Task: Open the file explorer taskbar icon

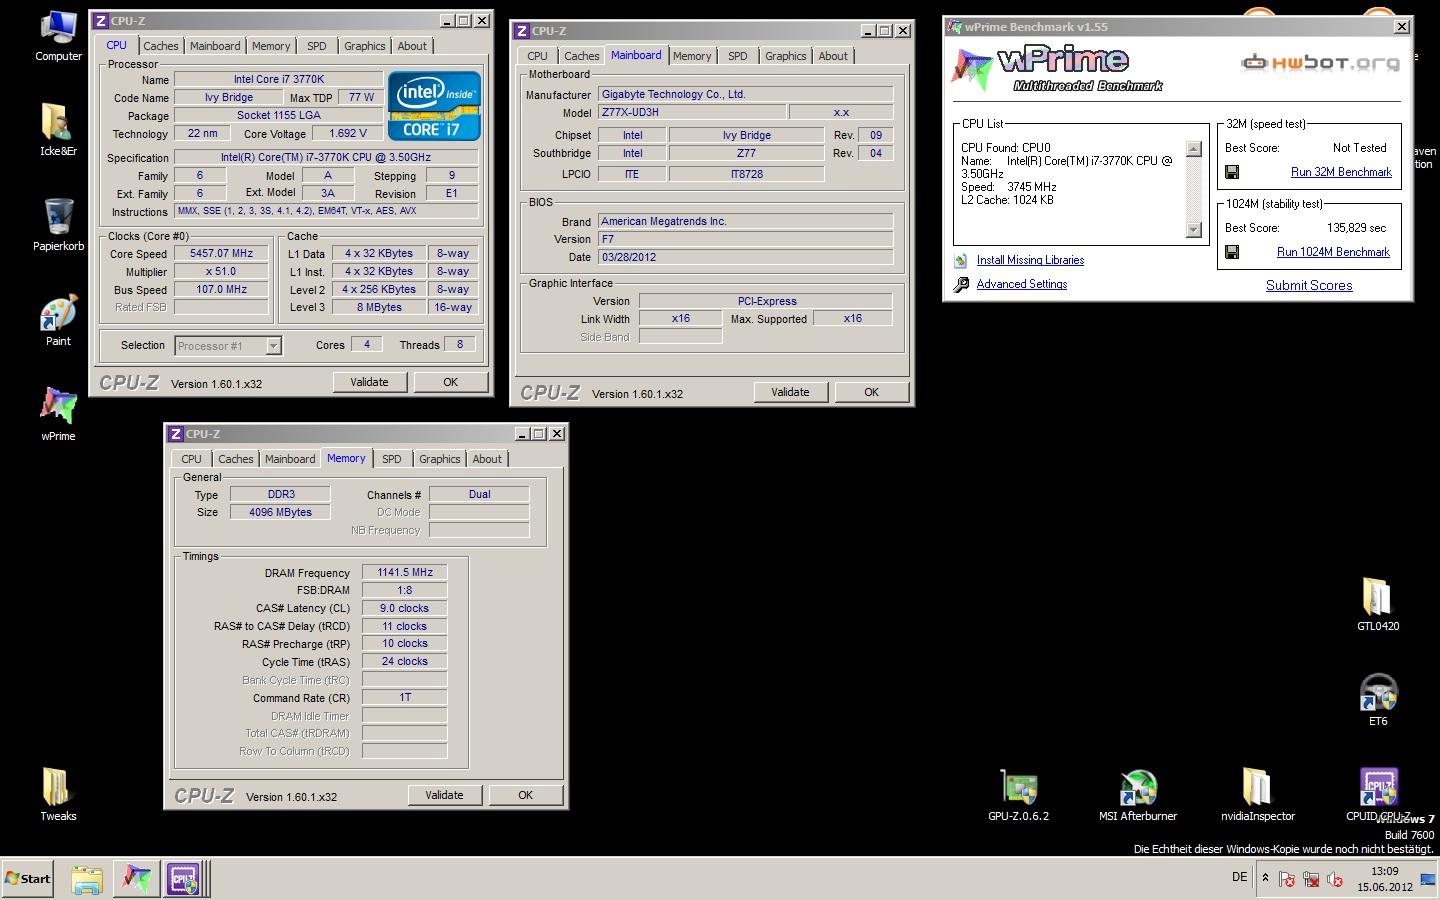Action: (87, 879)
